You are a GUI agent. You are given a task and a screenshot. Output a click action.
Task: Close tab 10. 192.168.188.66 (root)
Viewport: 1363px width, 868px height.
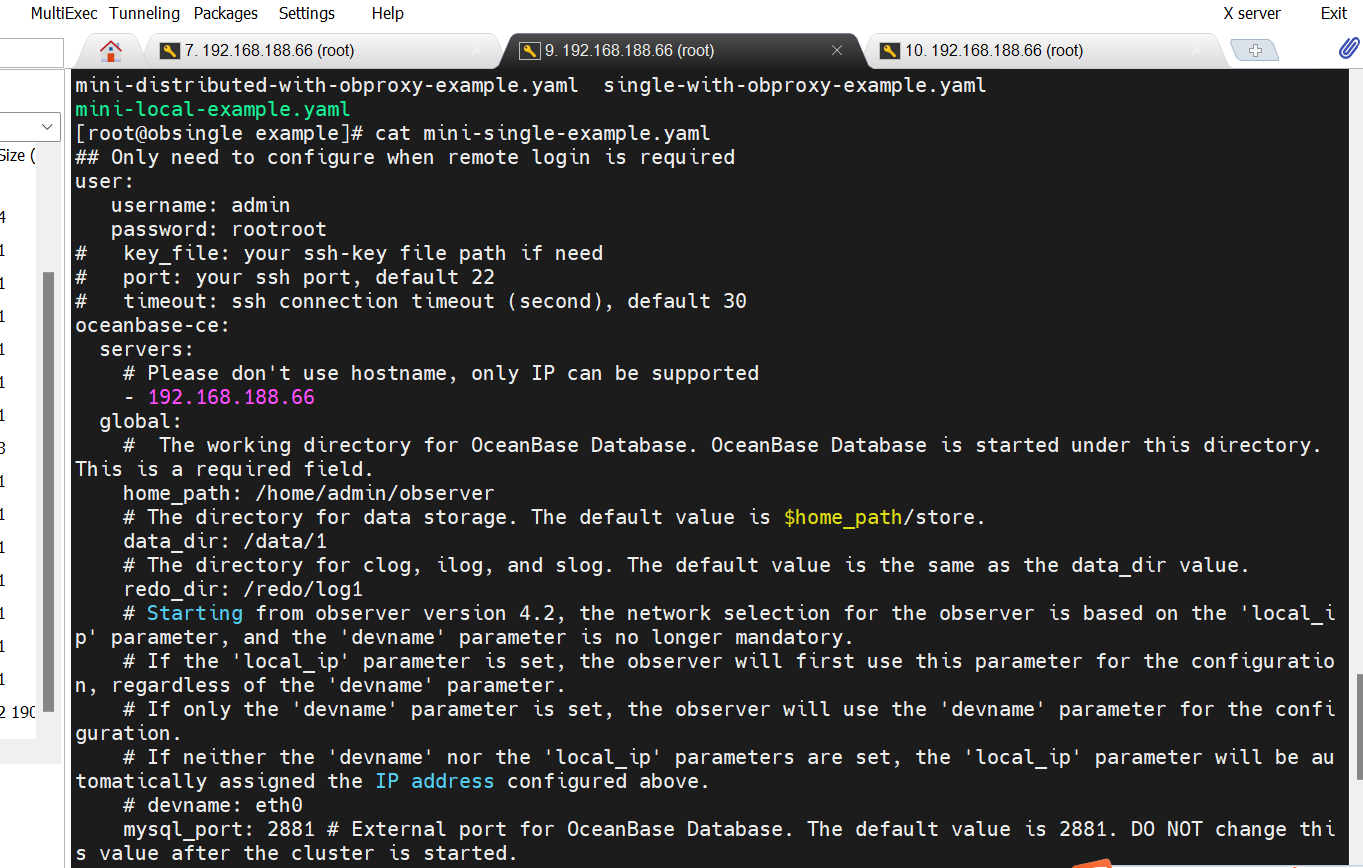pyautogui.click(x=1197, y=50)
